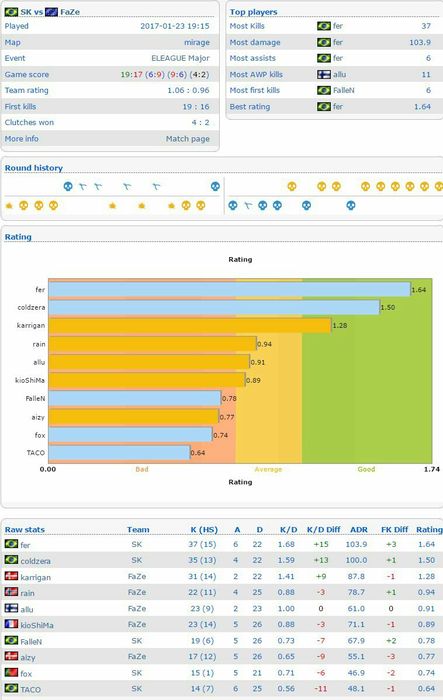This screenshot has height=700, width=443.
Task: Open TACO player page in Raw stats
Action: [x=30, y=689]
